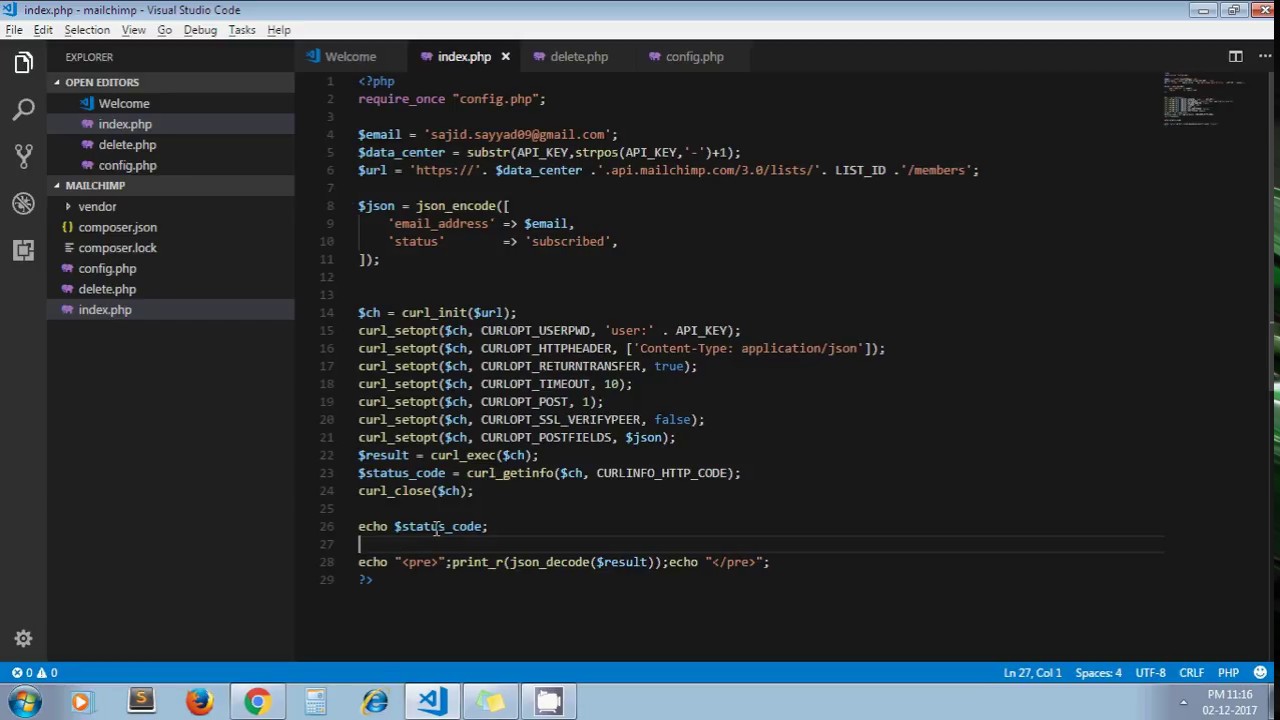
Task: Open the Help menu
Action: (279, 30)
